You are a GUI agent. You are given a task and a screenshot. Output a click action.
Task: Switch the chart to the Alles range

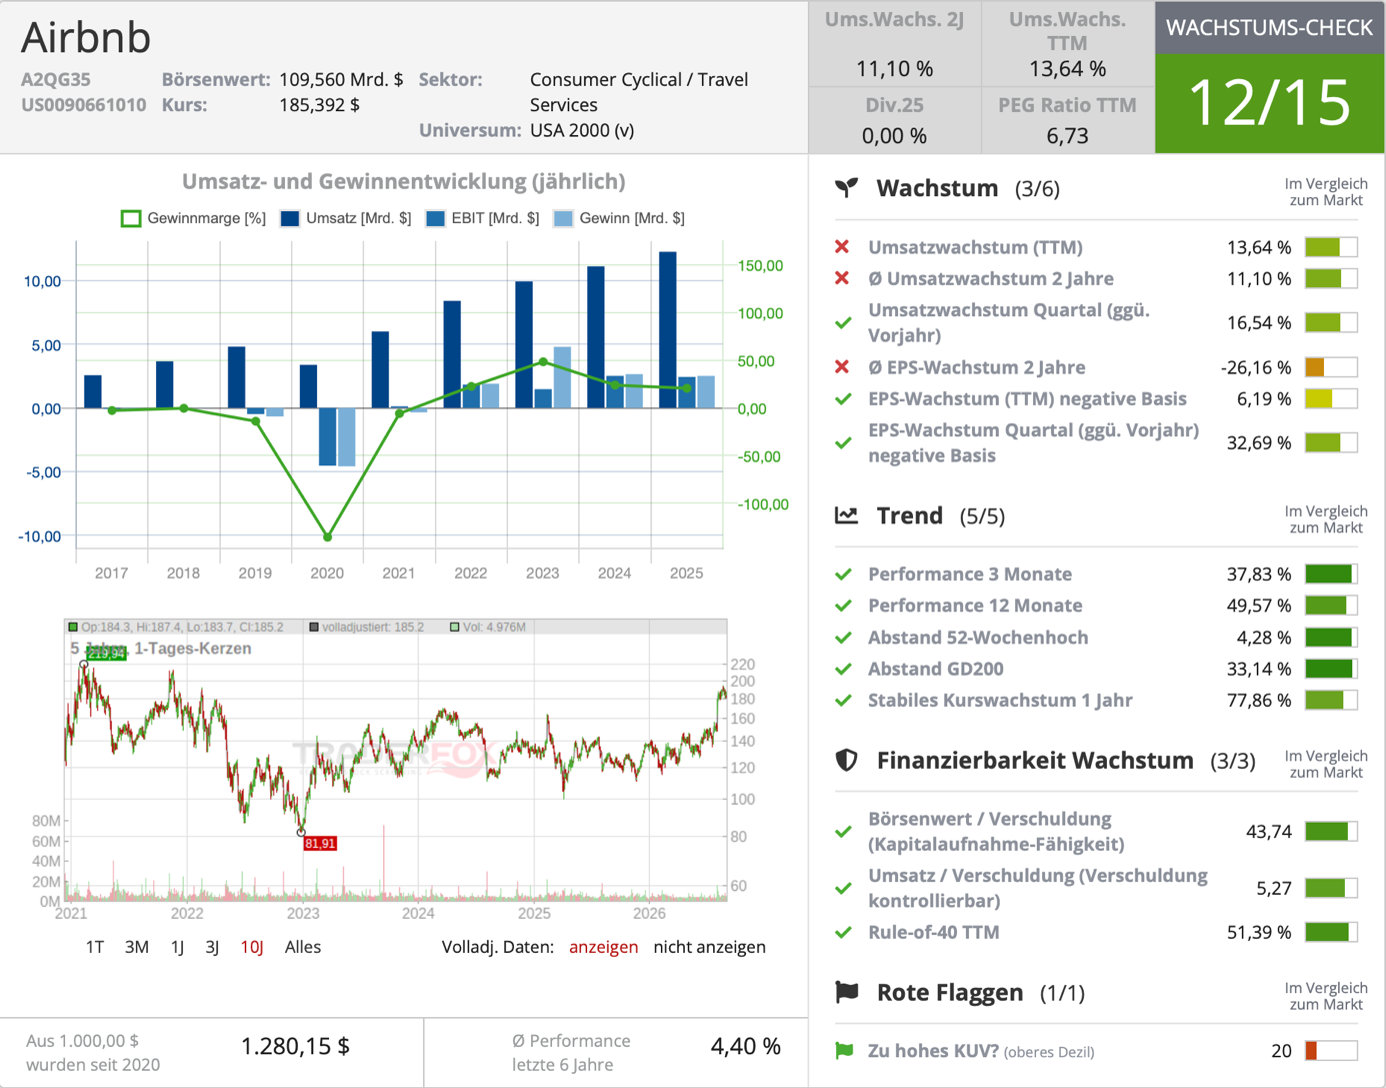click(x=303, y=947)
